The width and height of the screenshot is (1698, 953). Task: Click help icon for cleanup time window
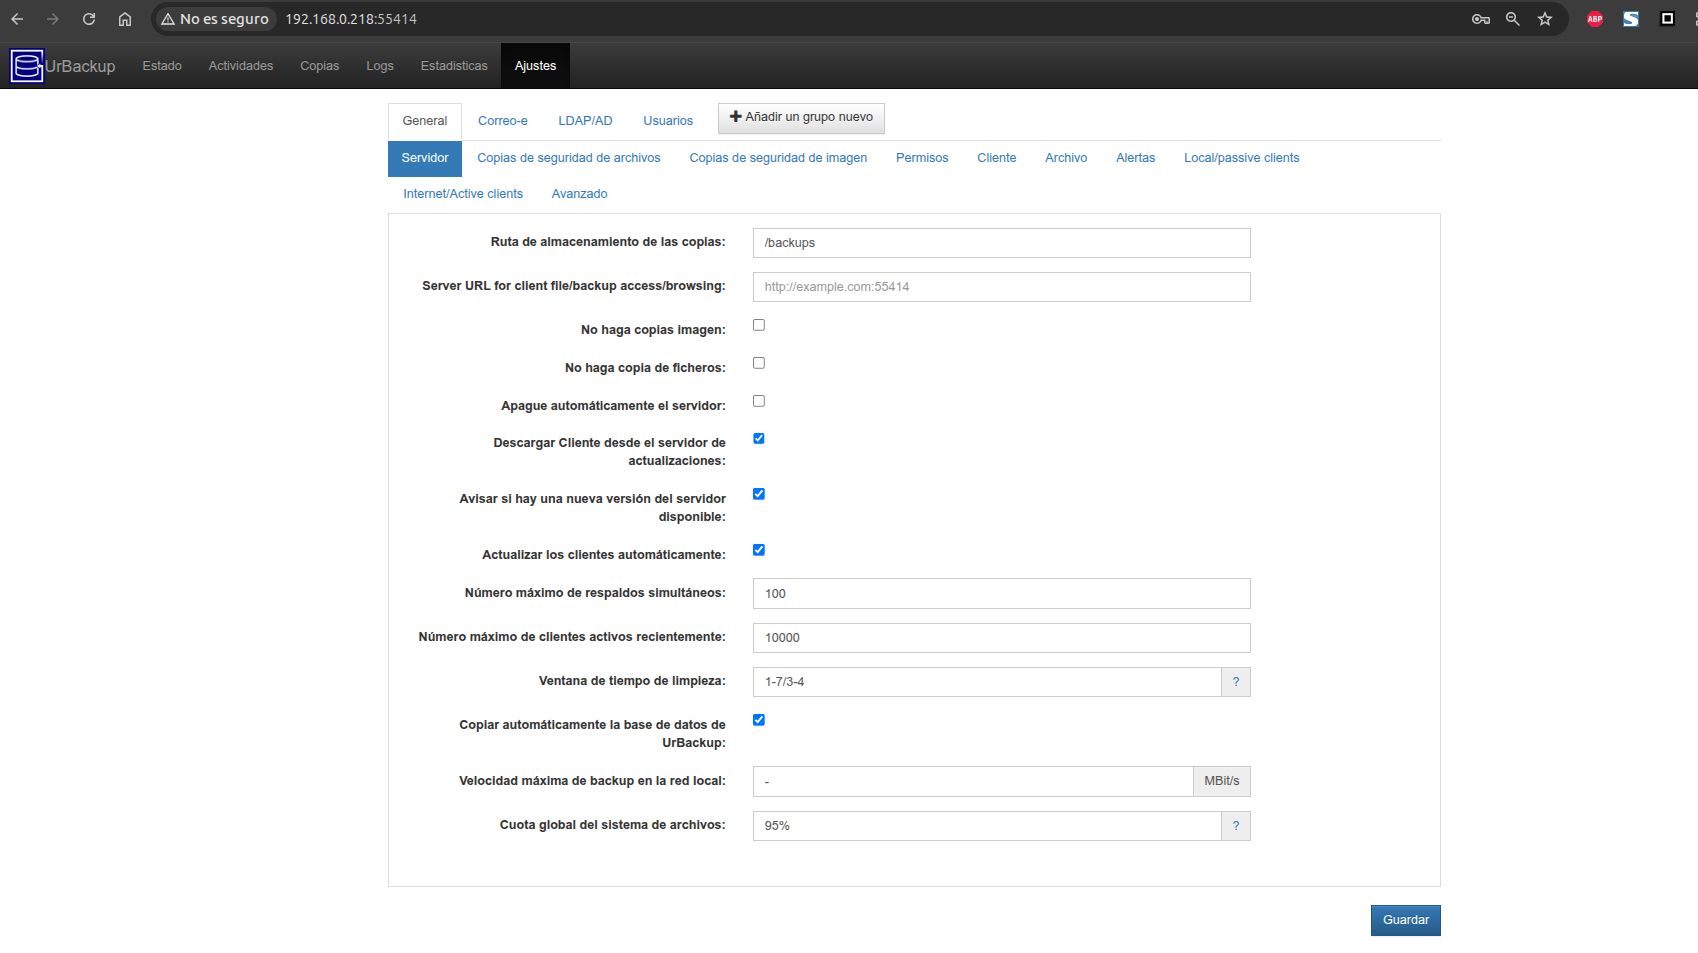click(x=1236, y=682)
